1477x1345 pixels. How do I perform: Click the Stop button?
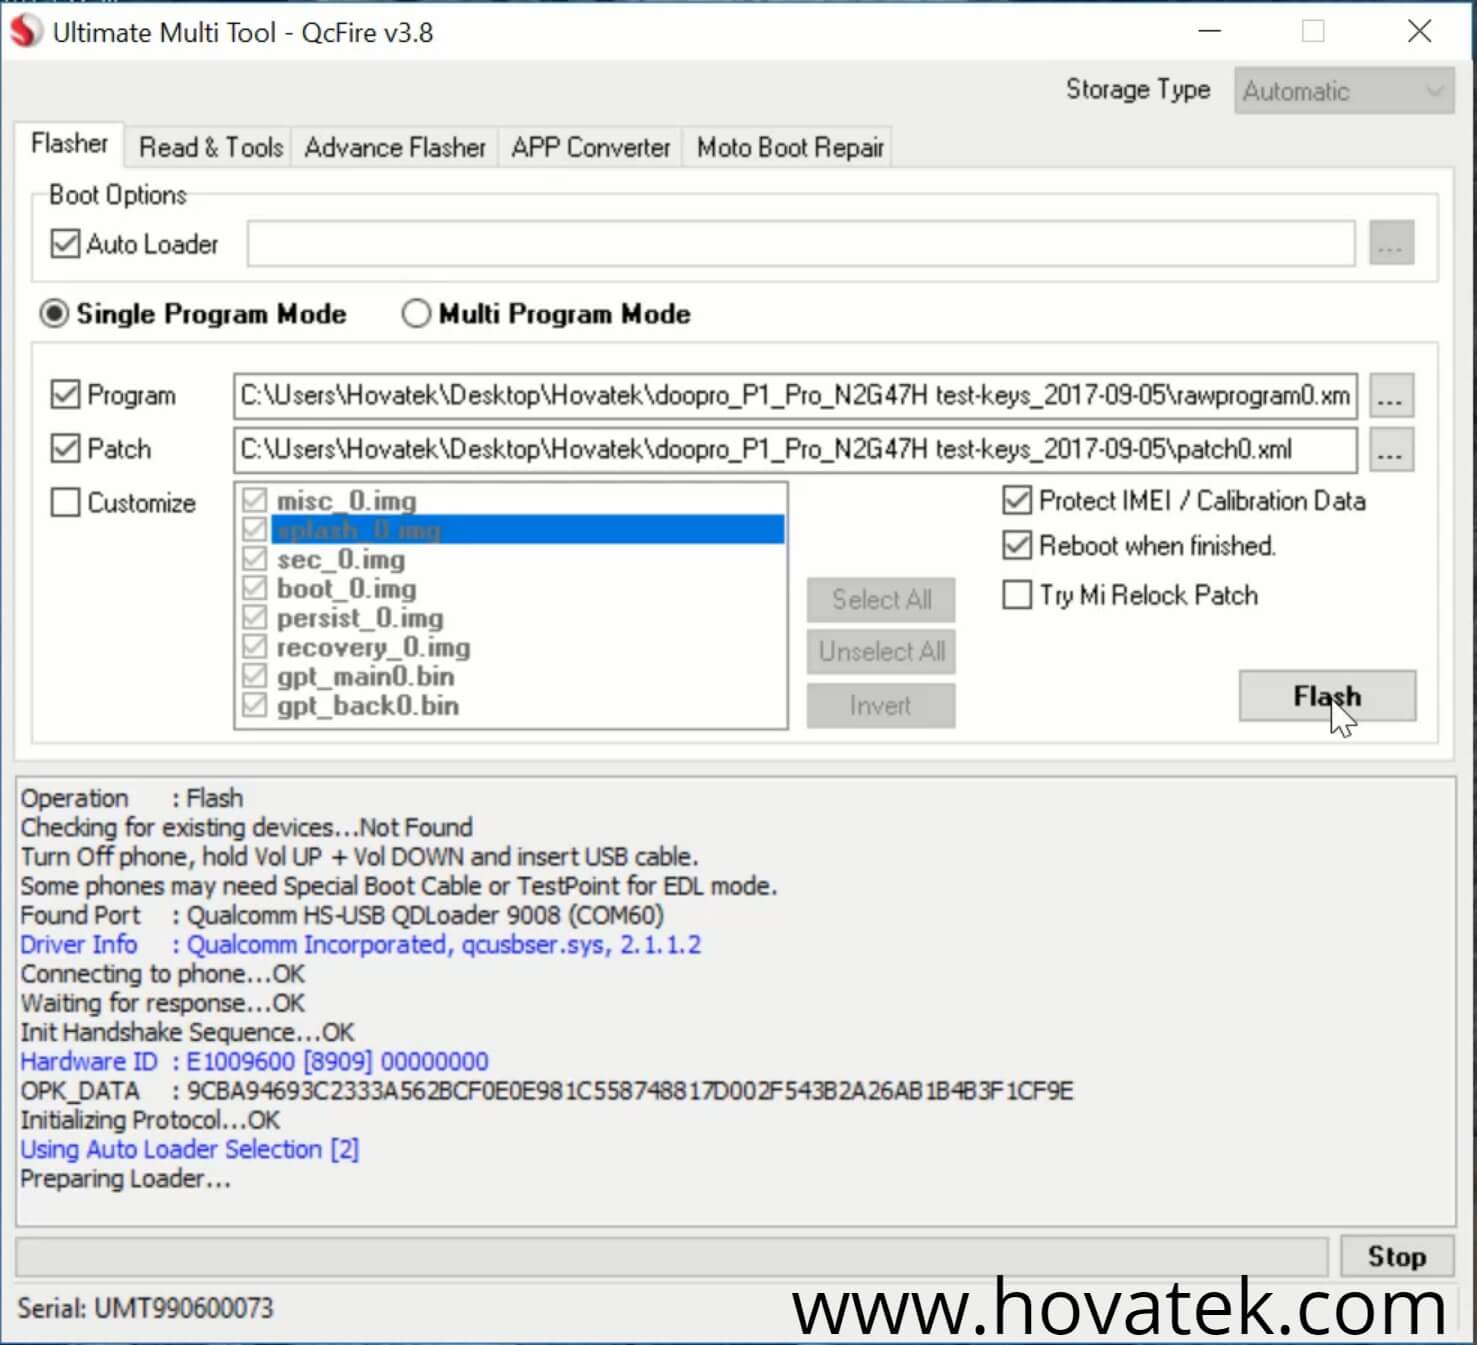click(x=1397, y=1256)
